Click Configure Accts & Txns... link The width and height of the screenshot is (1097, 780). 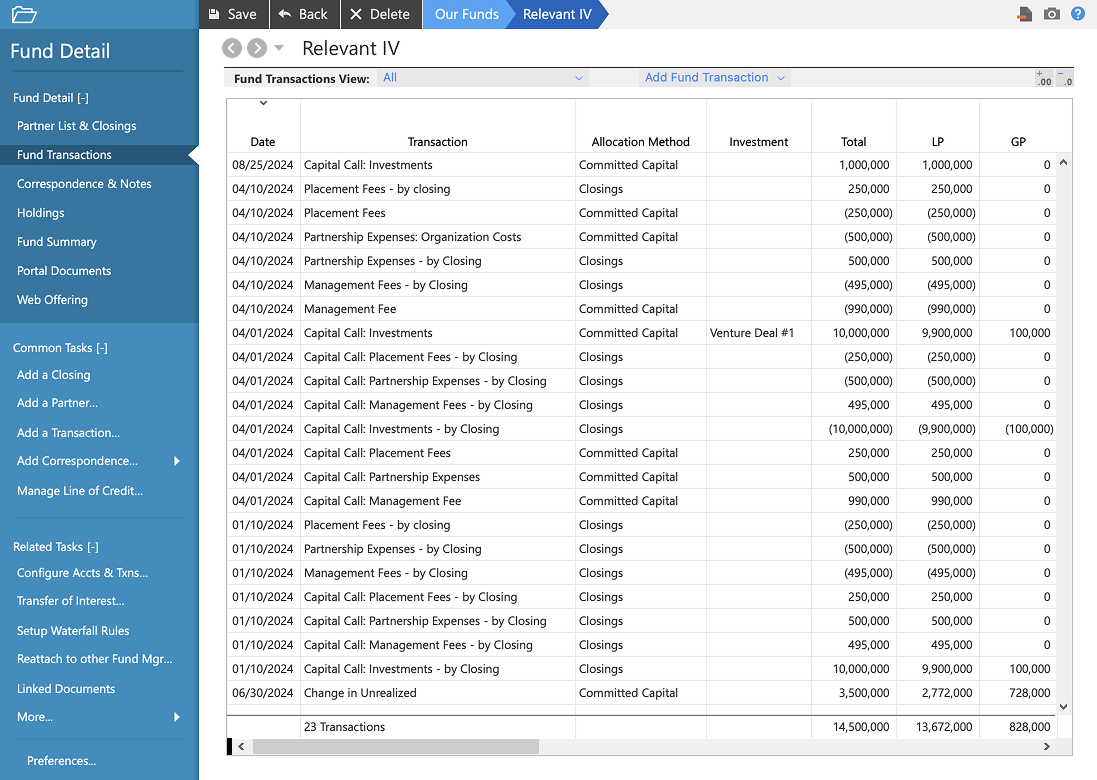click(83, 573)
